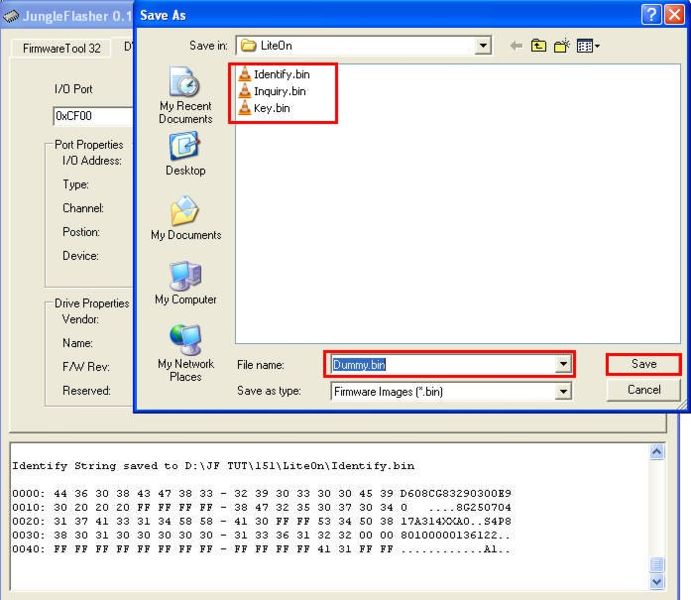Click the Inquiry.bin VLC cone icon

pos(245,91)
